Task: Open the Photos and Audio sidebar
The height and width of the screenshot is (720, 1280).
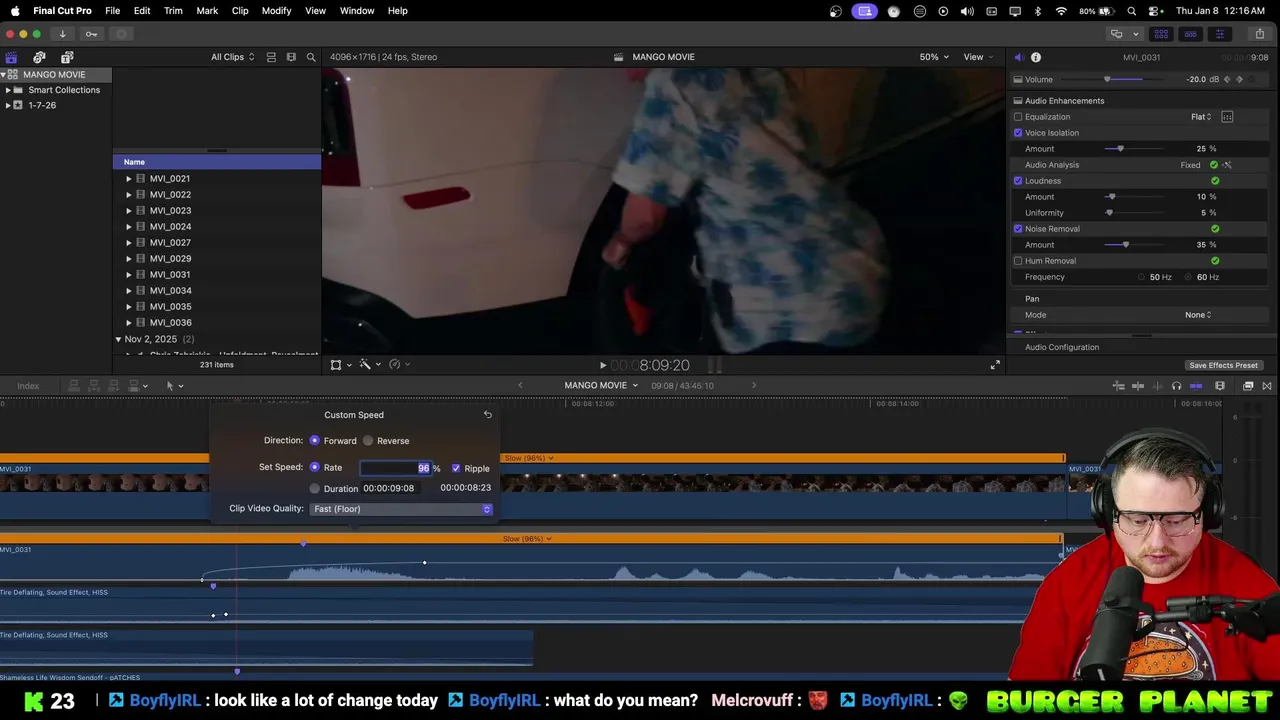Action: (x=39, y=57)
